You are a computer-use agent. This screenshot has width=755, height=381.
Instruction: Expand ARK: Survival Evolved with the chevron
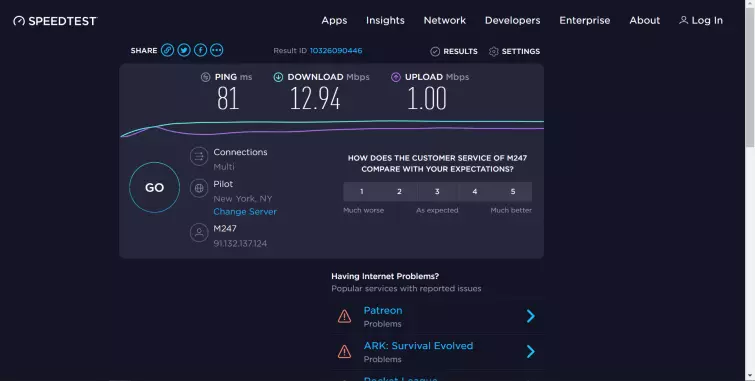(x=531, y=352)
